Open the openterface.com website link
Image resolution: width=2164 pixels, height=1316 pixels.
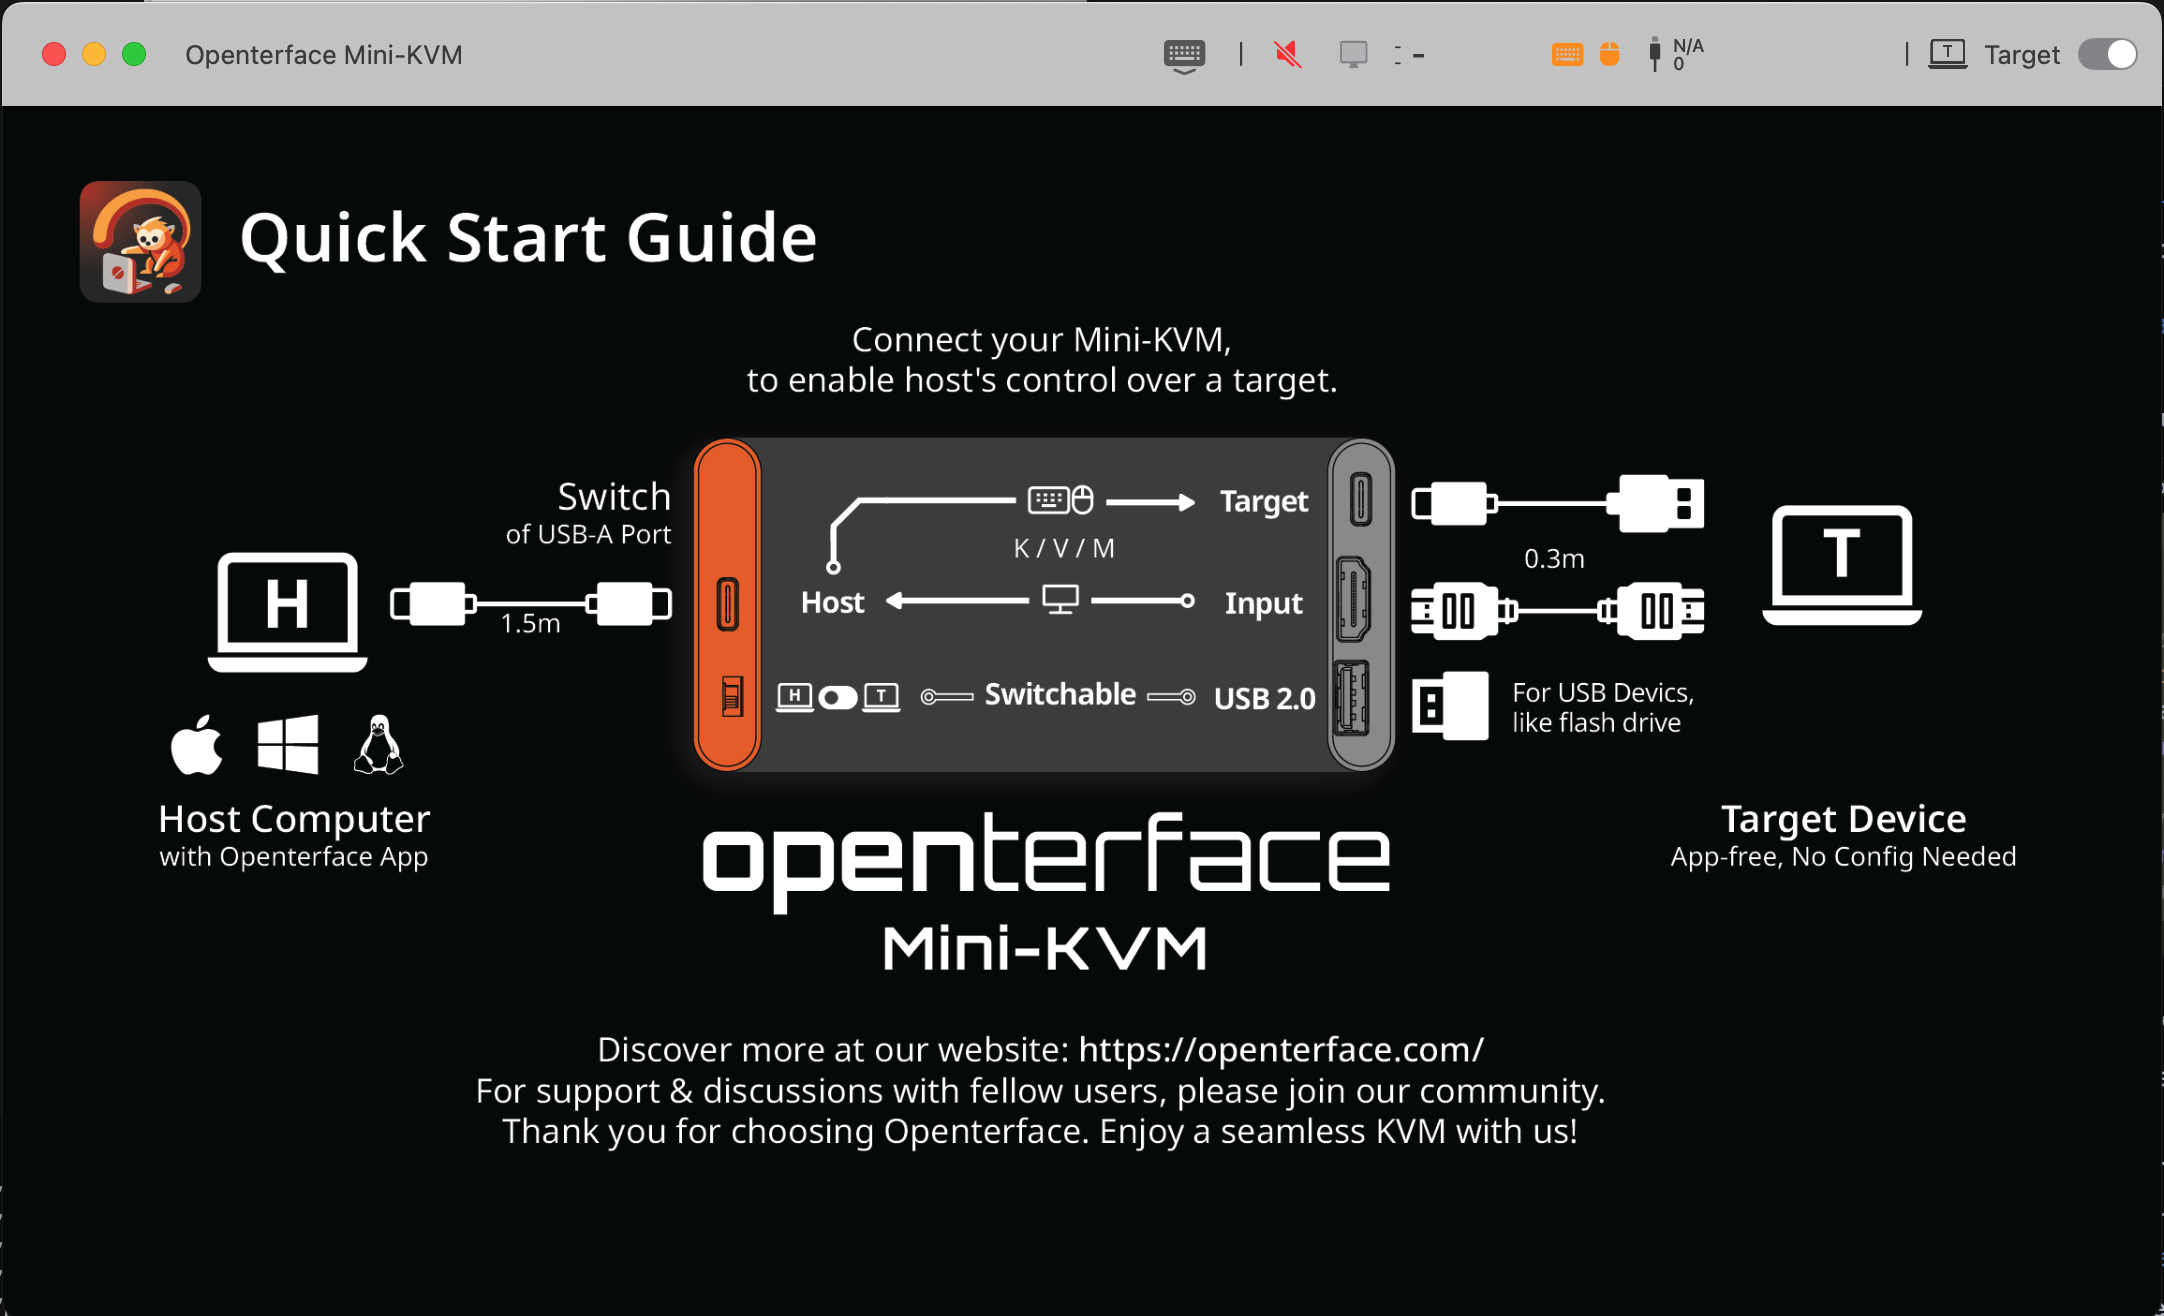[x=1281, y=1049]
